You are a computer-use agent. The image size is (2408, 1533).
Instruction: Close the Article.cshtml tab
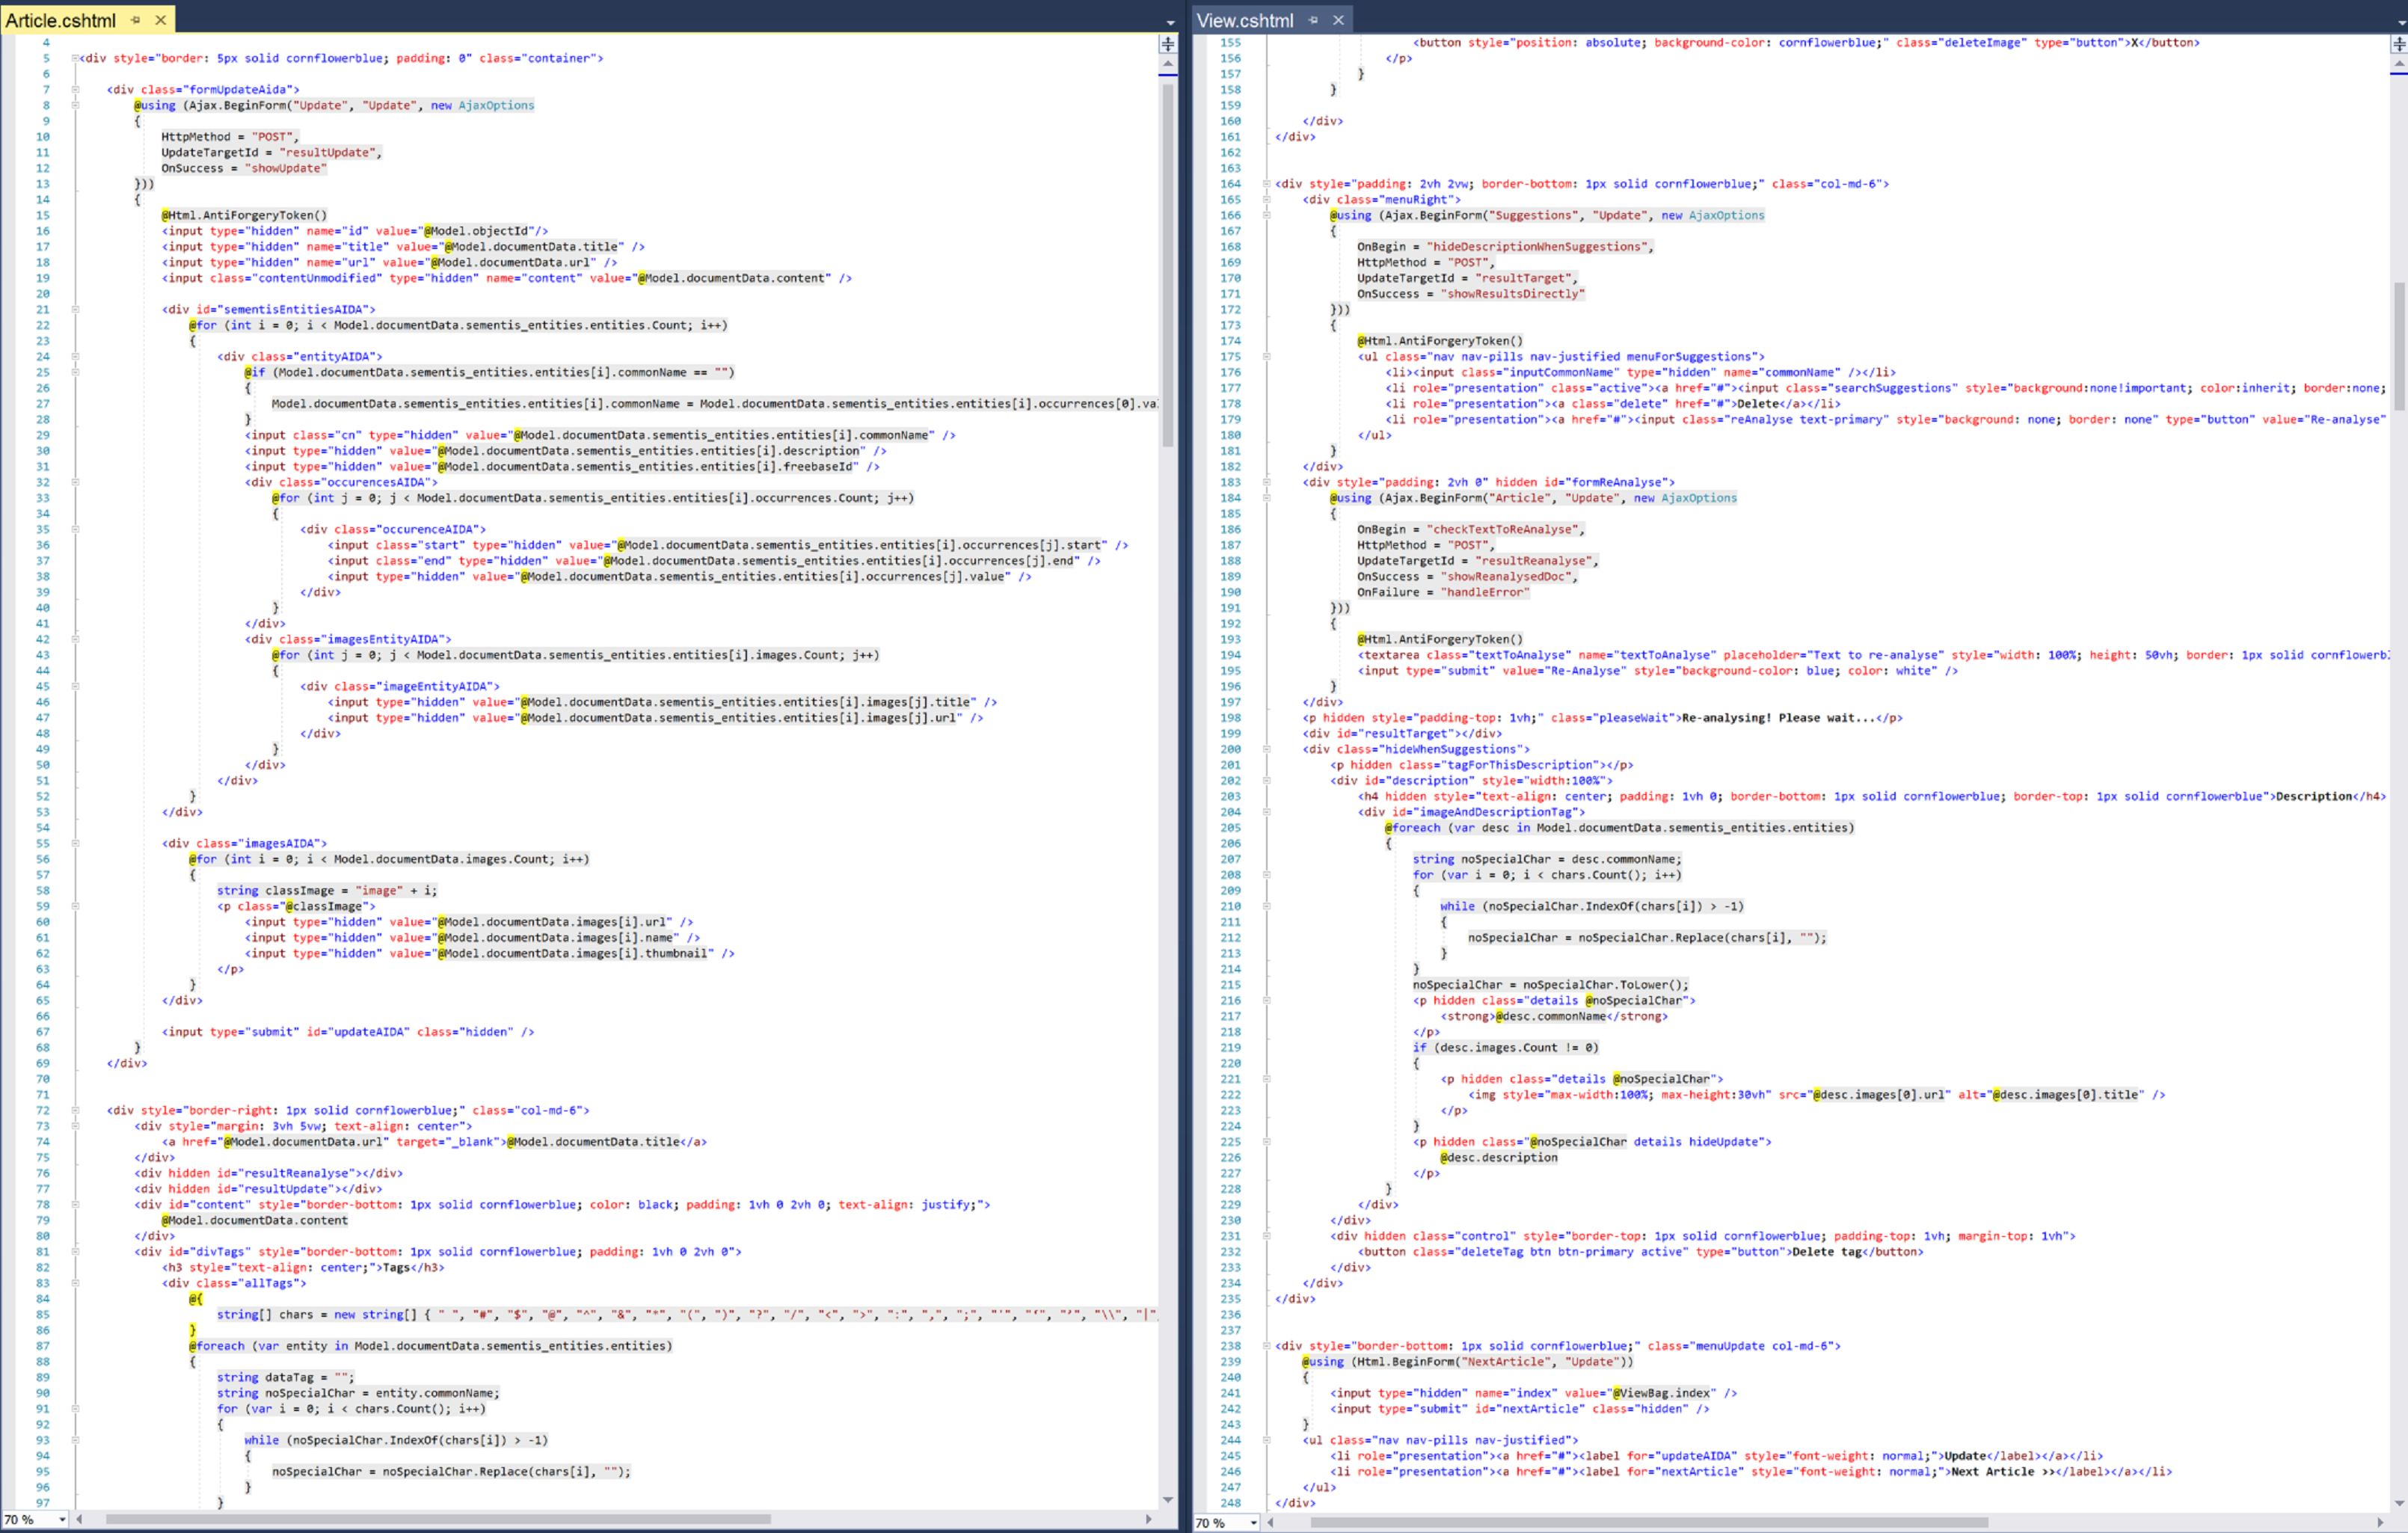point(160,20)
